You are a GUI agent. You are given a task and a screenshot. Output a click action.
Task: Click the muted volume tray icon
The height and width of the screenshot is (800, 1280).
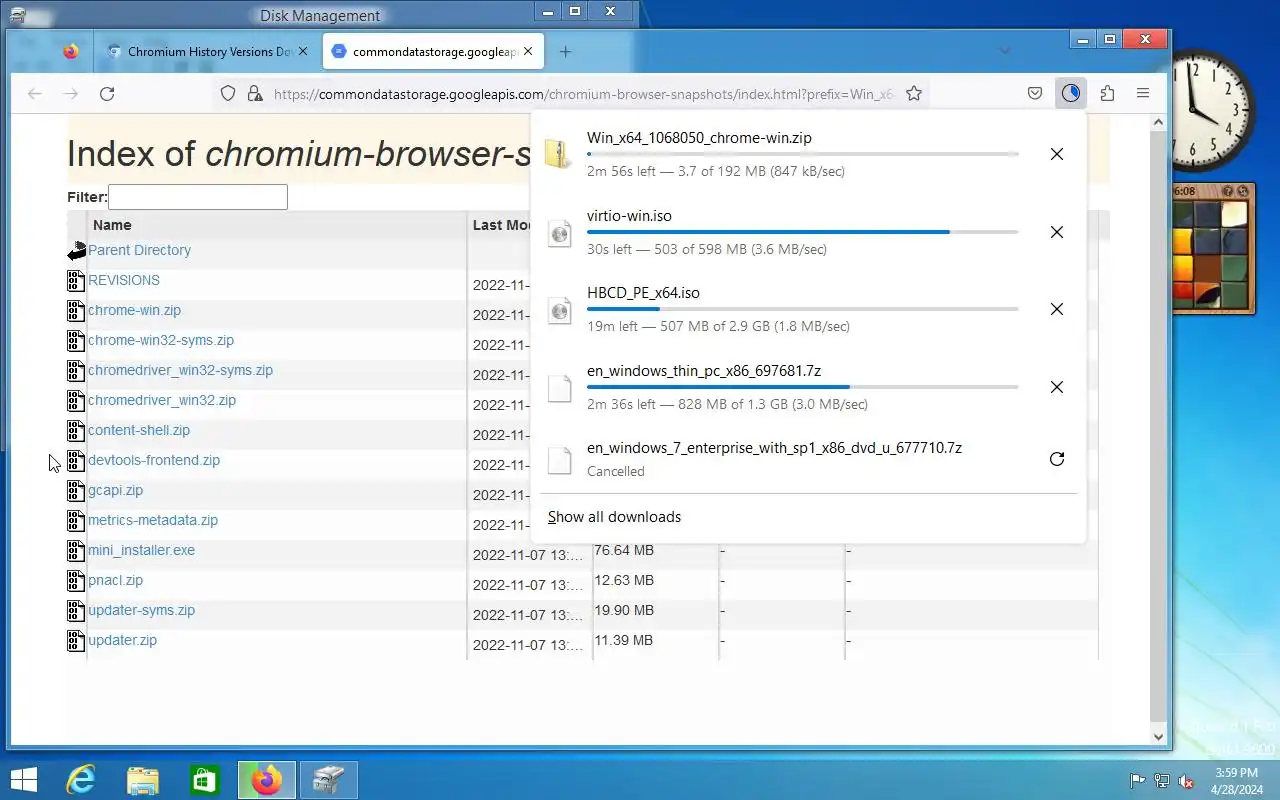[x=1186, y=781]
